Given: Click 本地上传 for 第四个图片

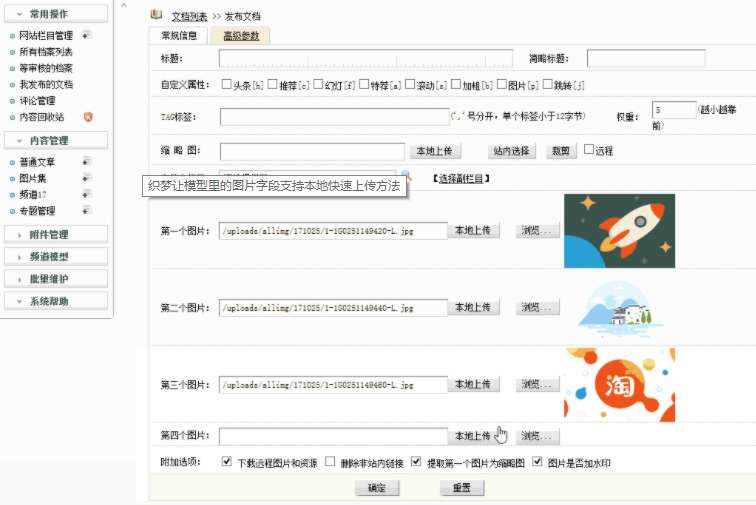Looking at the screenshot, I should (x=473, y=436).
